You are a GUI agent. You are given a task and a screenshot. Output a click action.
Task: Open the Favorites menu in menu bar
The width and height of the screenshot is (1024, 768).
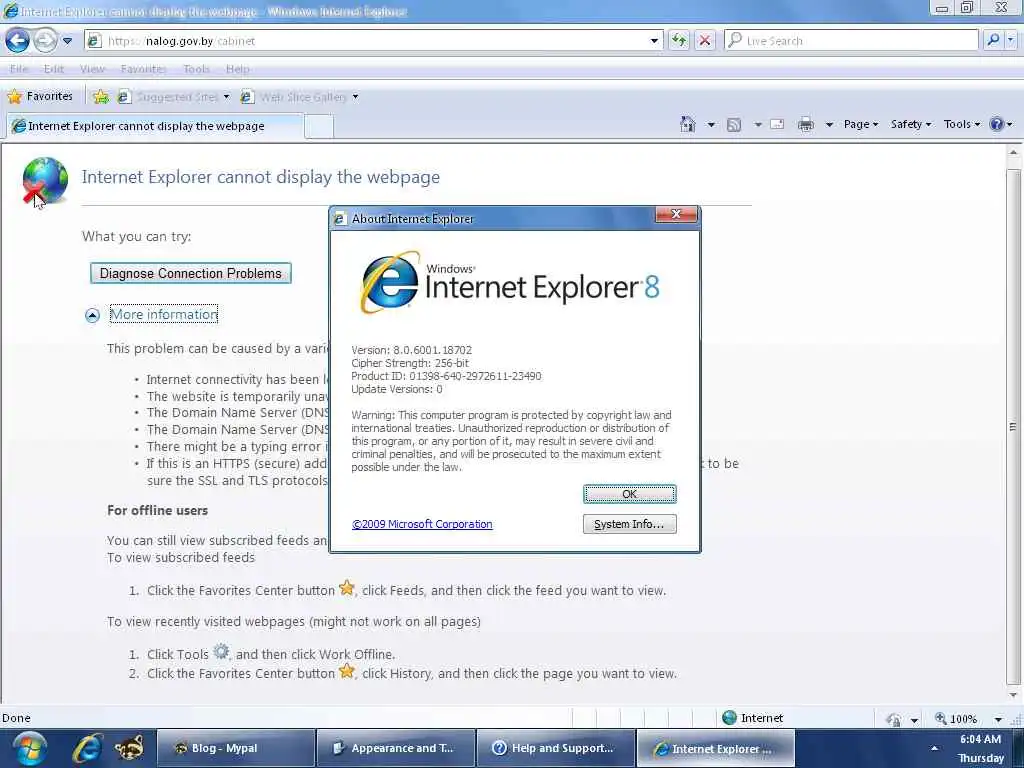pos(143,69)
